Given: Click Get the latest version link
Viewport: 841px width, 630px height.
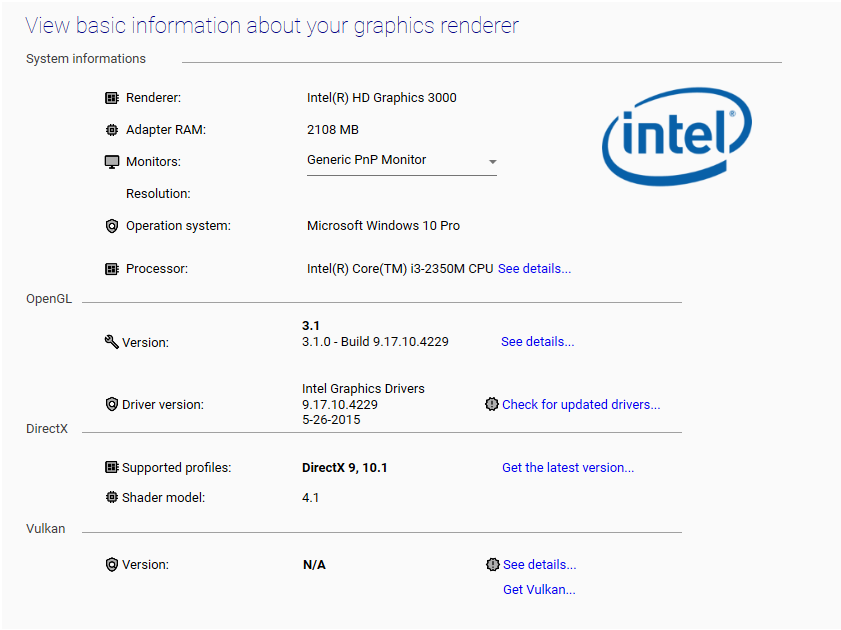Looking at the screenshot, I should tap(568, 468).
